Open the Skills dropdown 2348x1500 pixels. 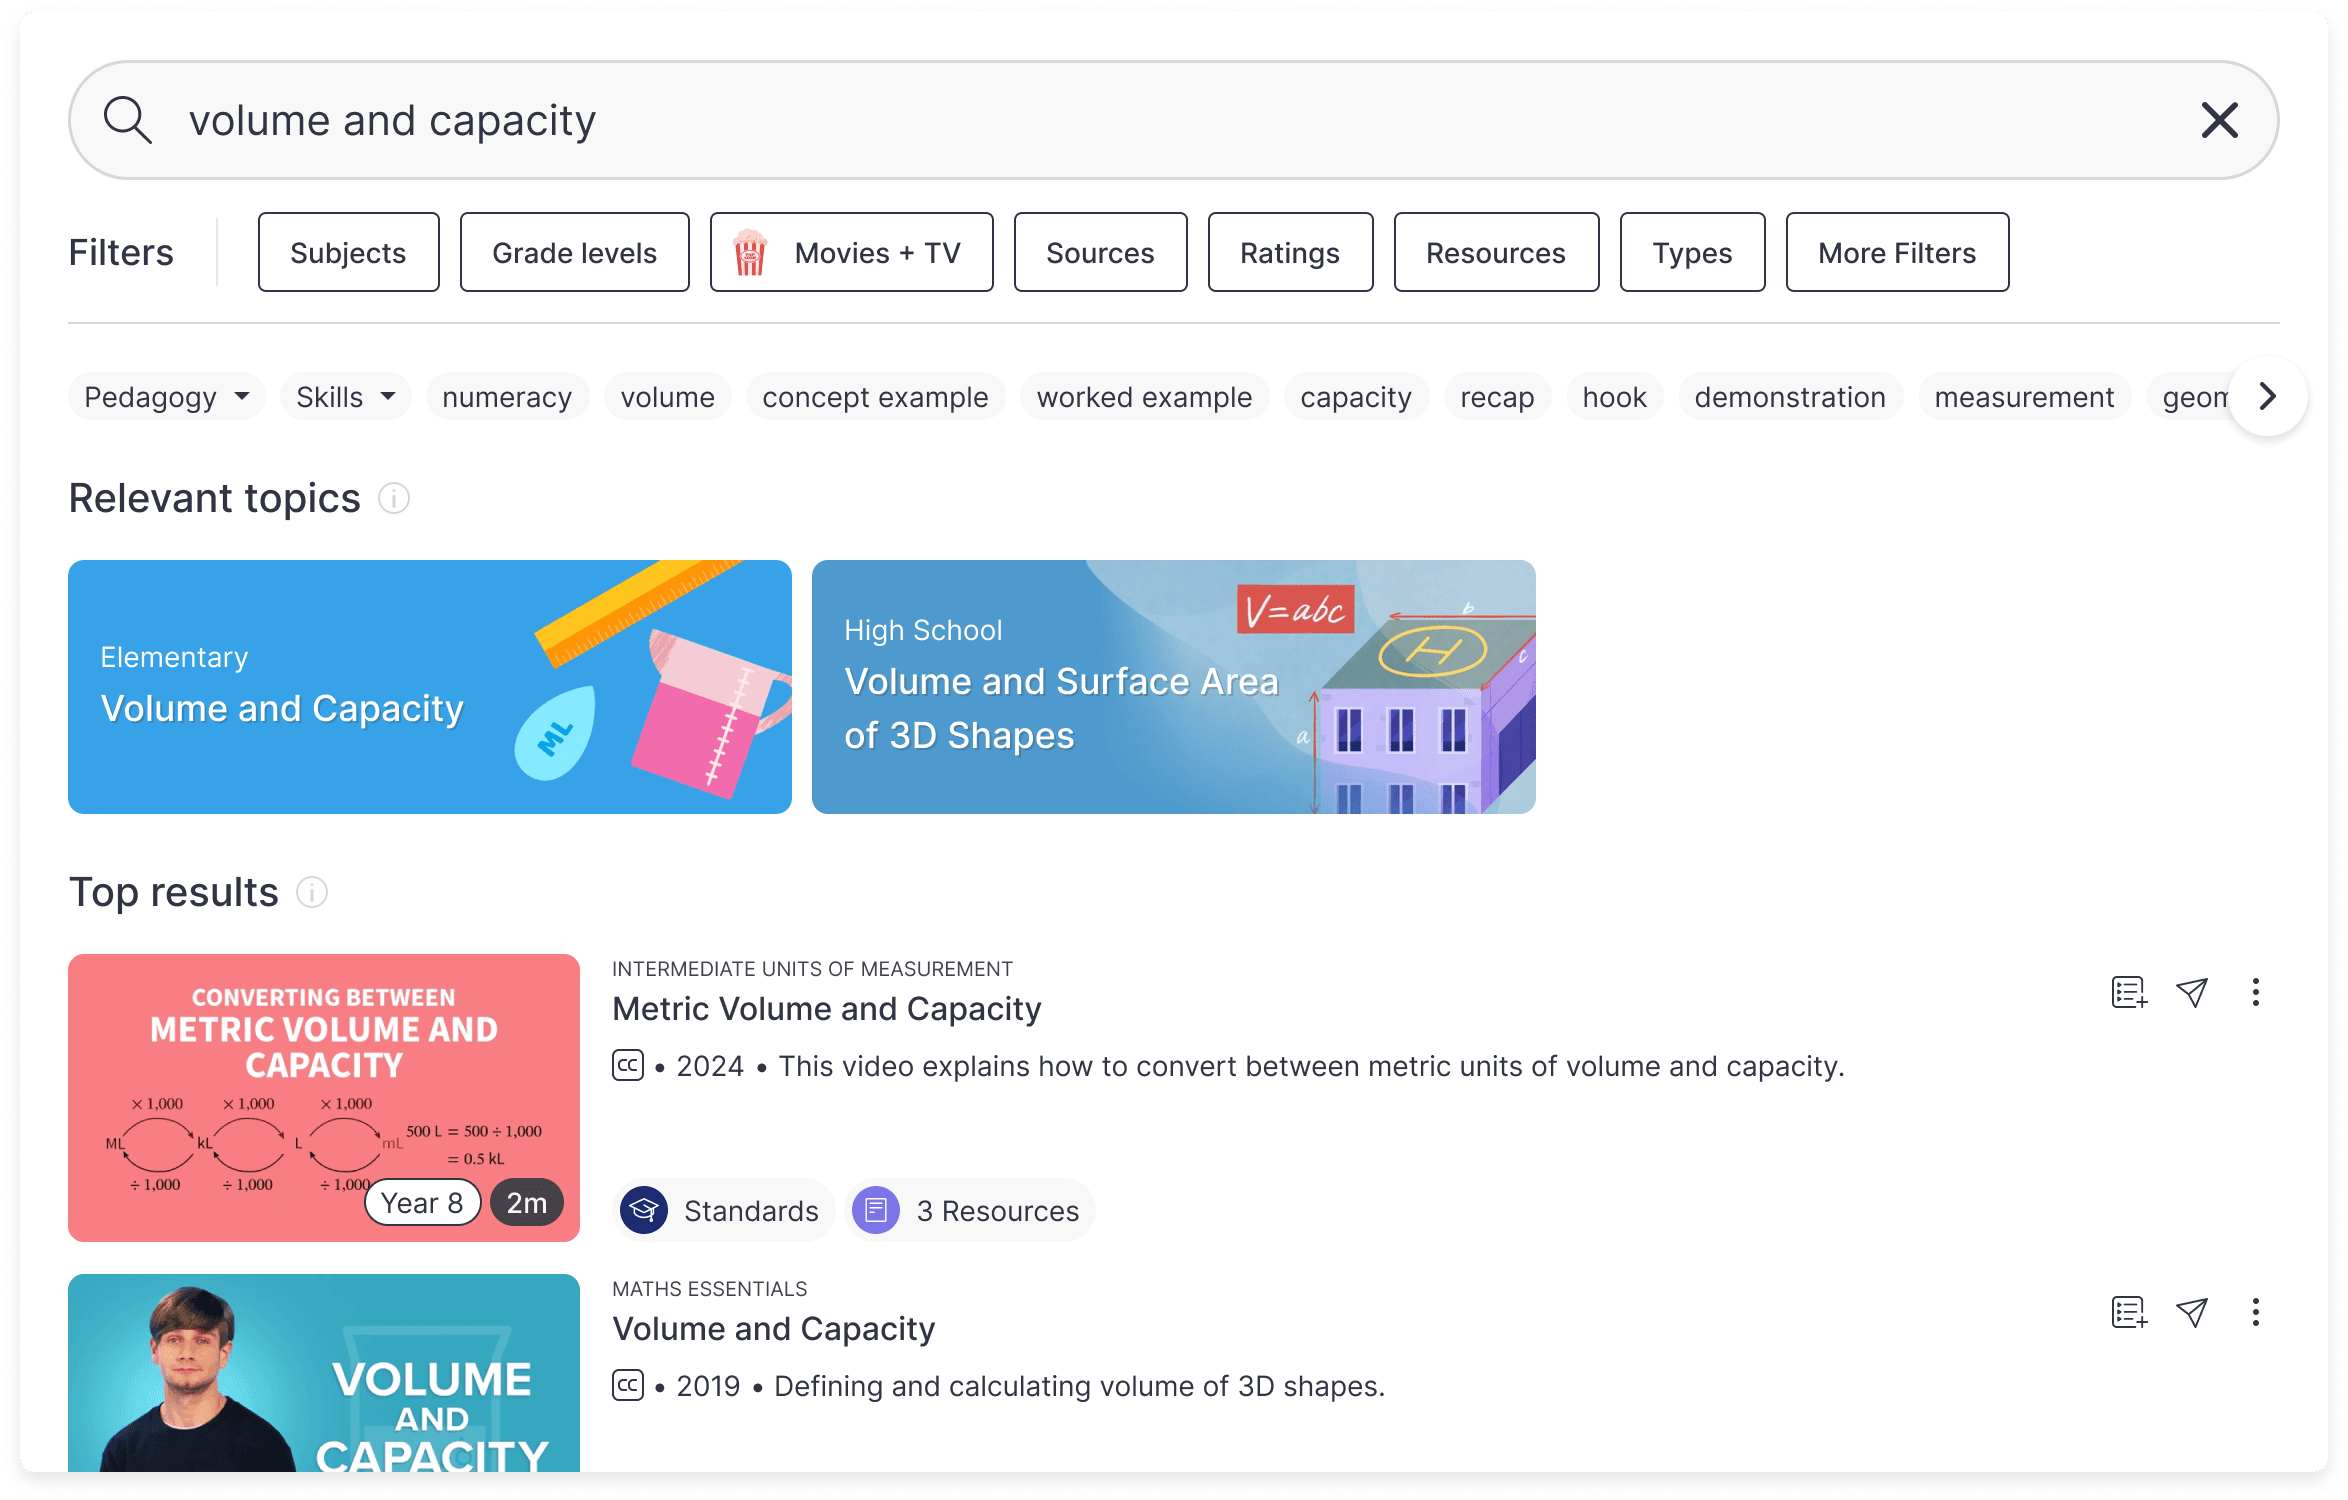tap(345, 396)
